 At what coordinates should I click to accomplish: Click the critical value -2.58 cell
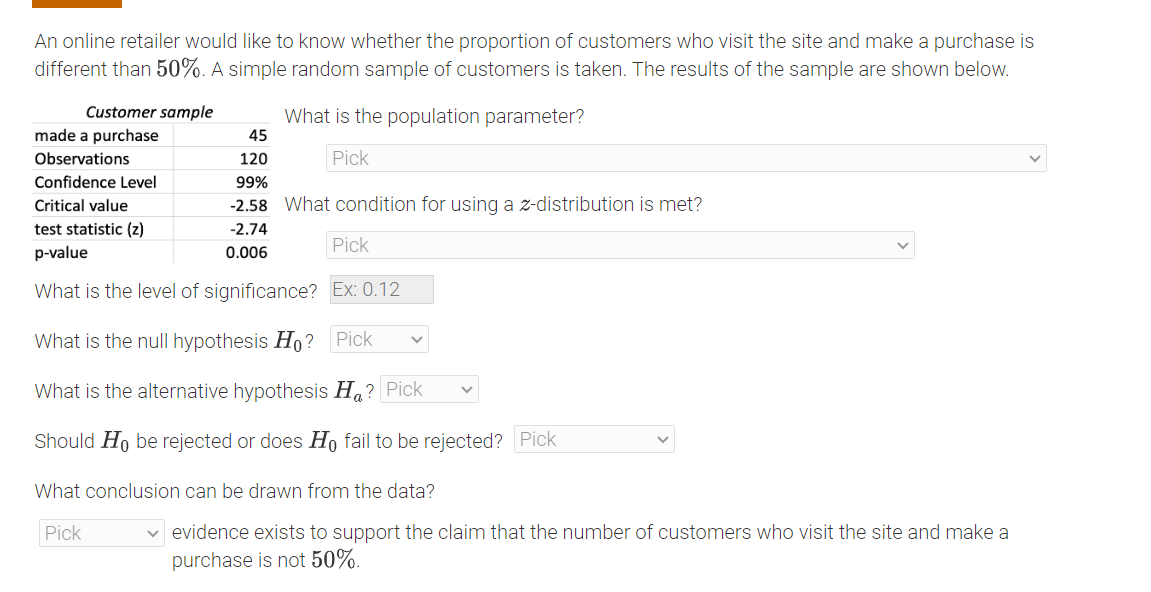[x=249, y=206]
